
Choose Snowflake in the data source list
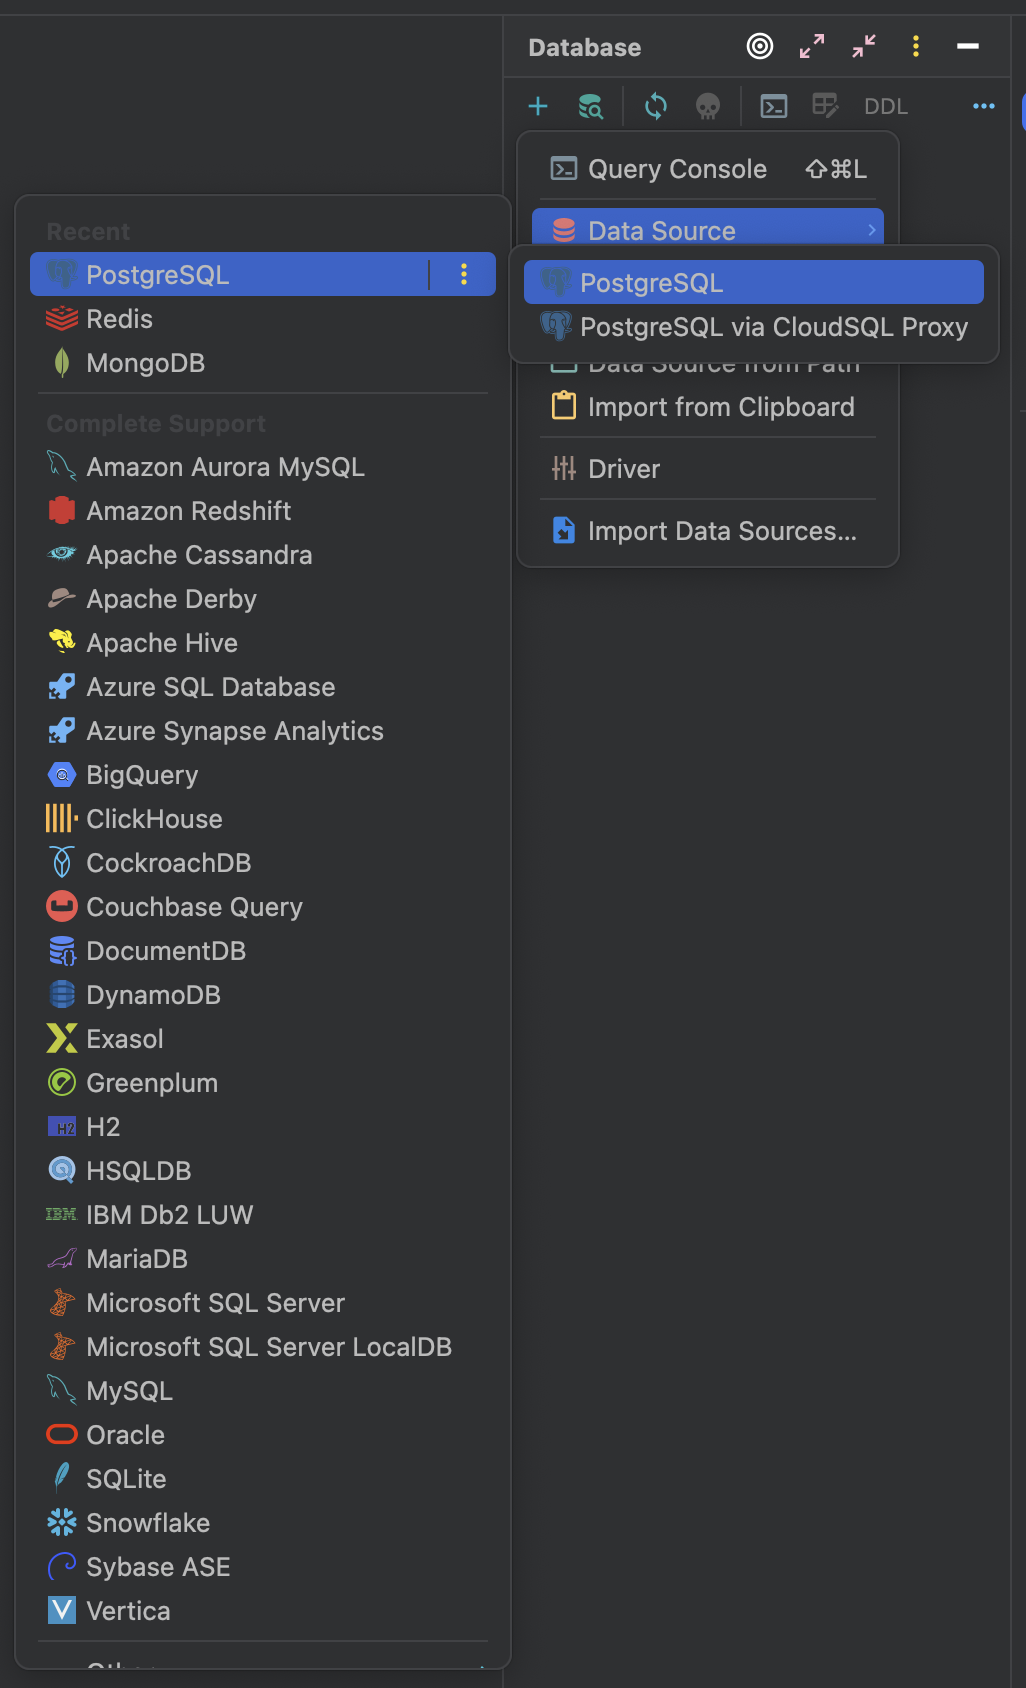(x=148, y=1523)
